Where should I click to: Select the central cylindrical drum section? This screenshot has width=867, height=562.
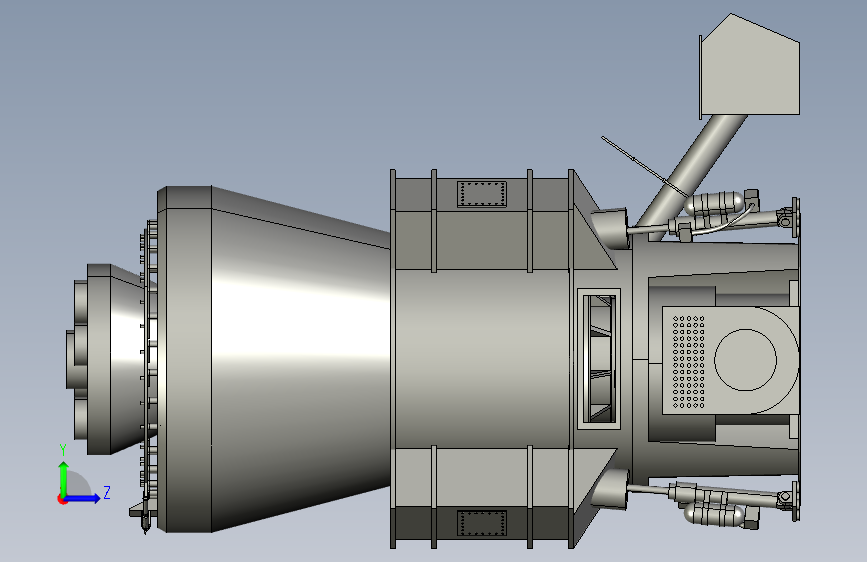click(482, 360)
